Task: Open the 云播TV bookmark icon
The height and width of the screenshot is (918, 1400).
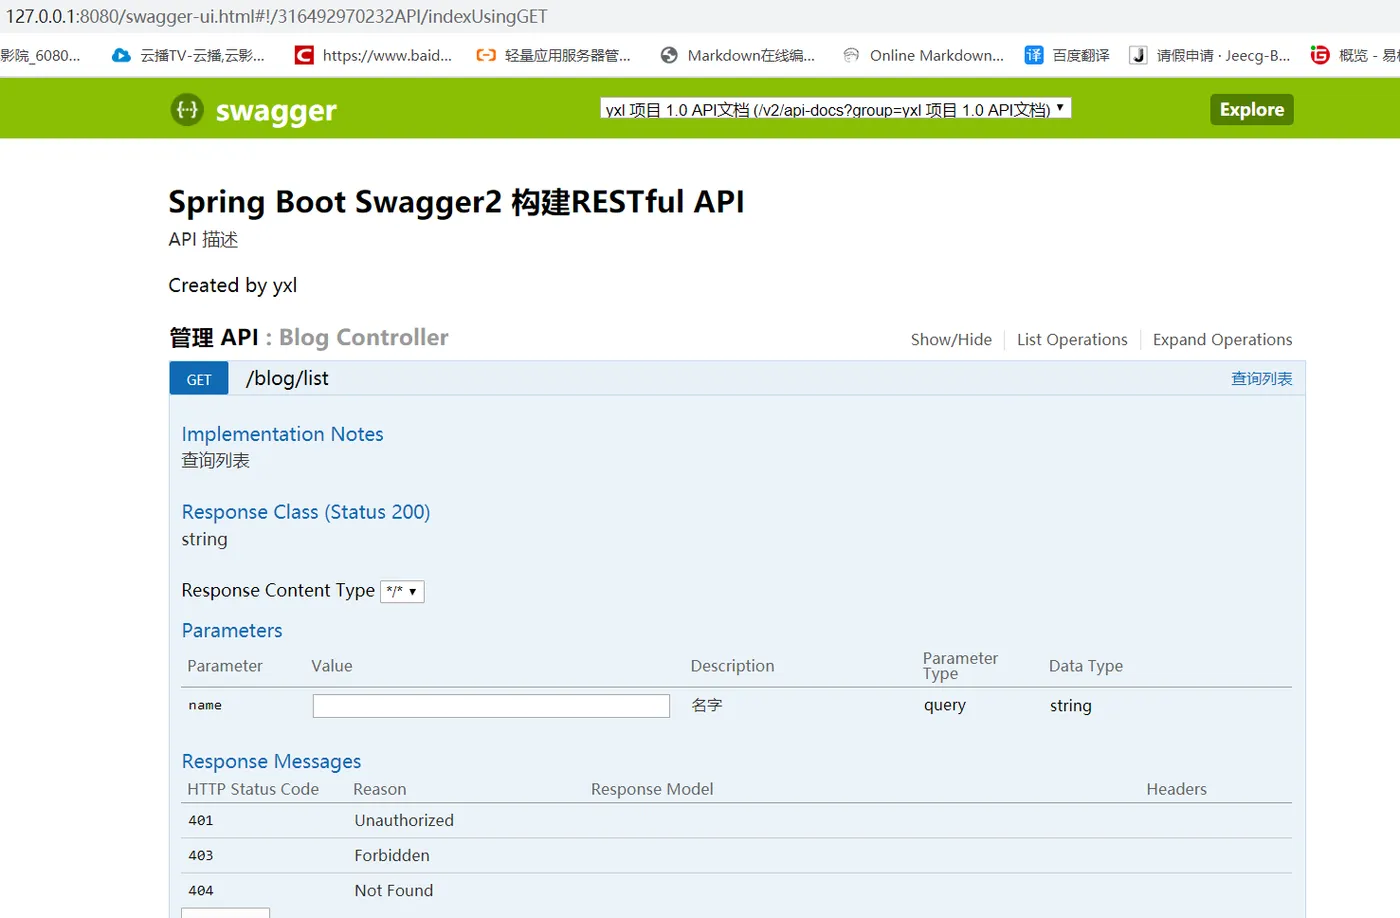Action: [x=121, y=55]
